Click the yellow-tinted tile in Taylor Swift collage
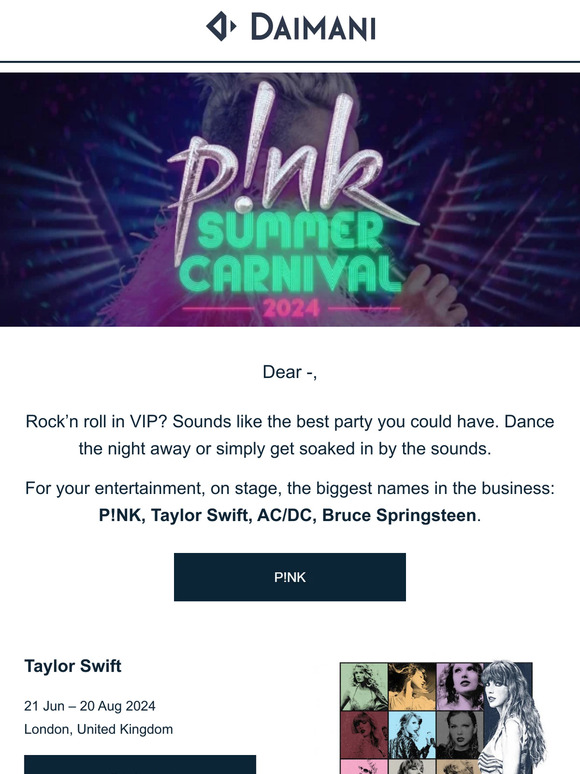Screen dimensions: 580x774 pyautogui.click(x=412, y=686)
